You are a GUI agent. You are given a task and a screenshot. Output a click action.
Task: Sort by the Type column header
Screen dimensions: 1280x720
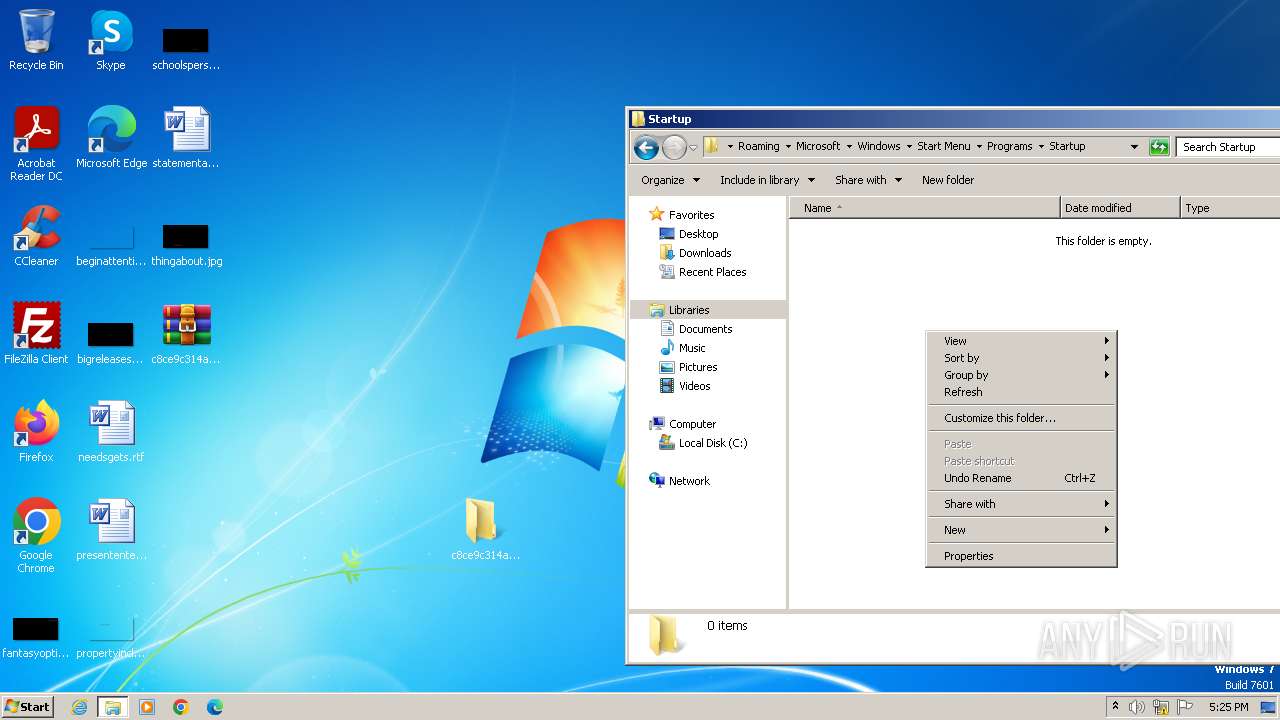pos(1230,208)
